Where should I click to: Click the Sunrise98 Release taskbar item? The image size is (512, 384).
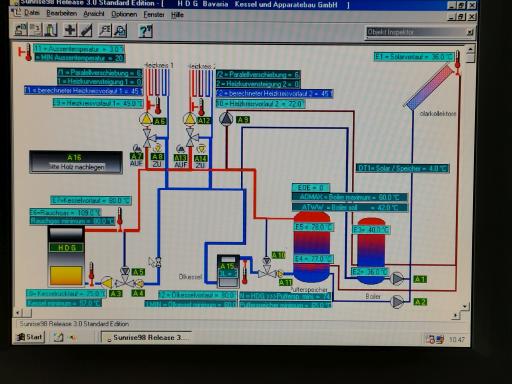coord(147,337)
